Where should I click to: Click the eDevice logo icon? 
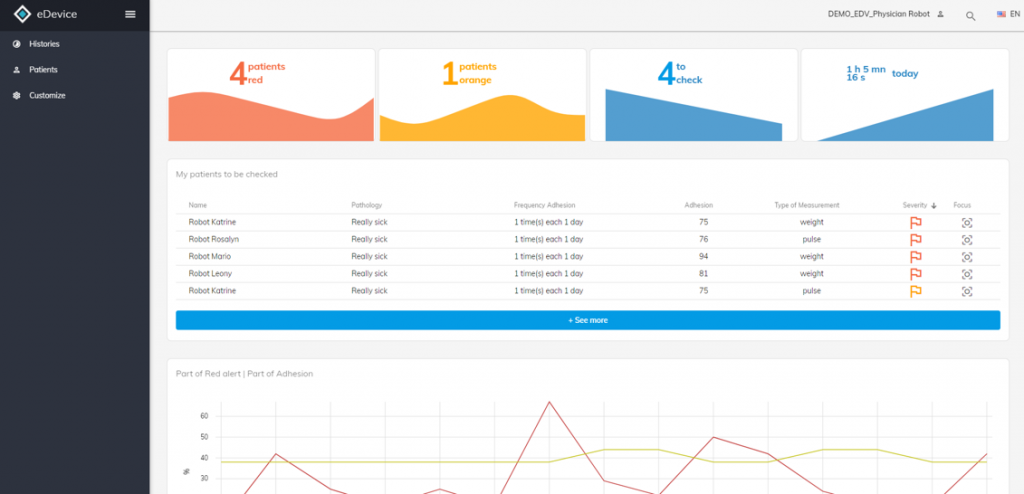point(23,14)
